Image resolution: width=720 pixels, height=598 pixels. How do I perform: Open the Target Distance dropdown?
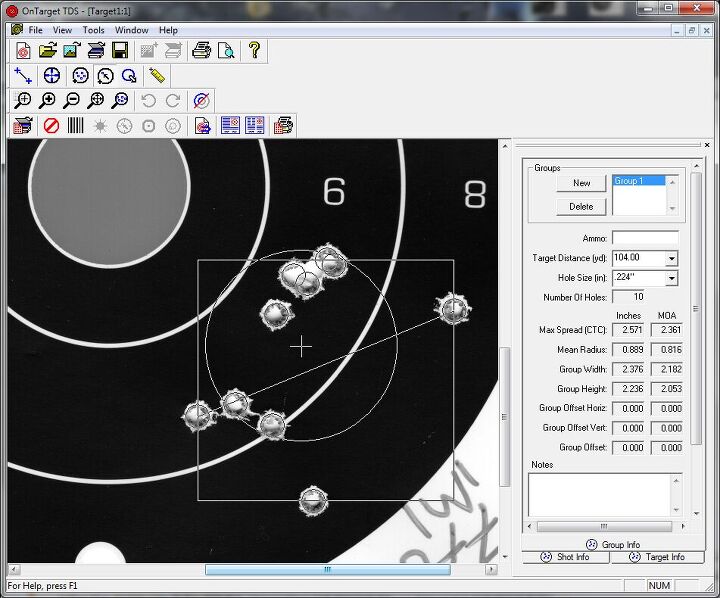click(x=671, y=258)
